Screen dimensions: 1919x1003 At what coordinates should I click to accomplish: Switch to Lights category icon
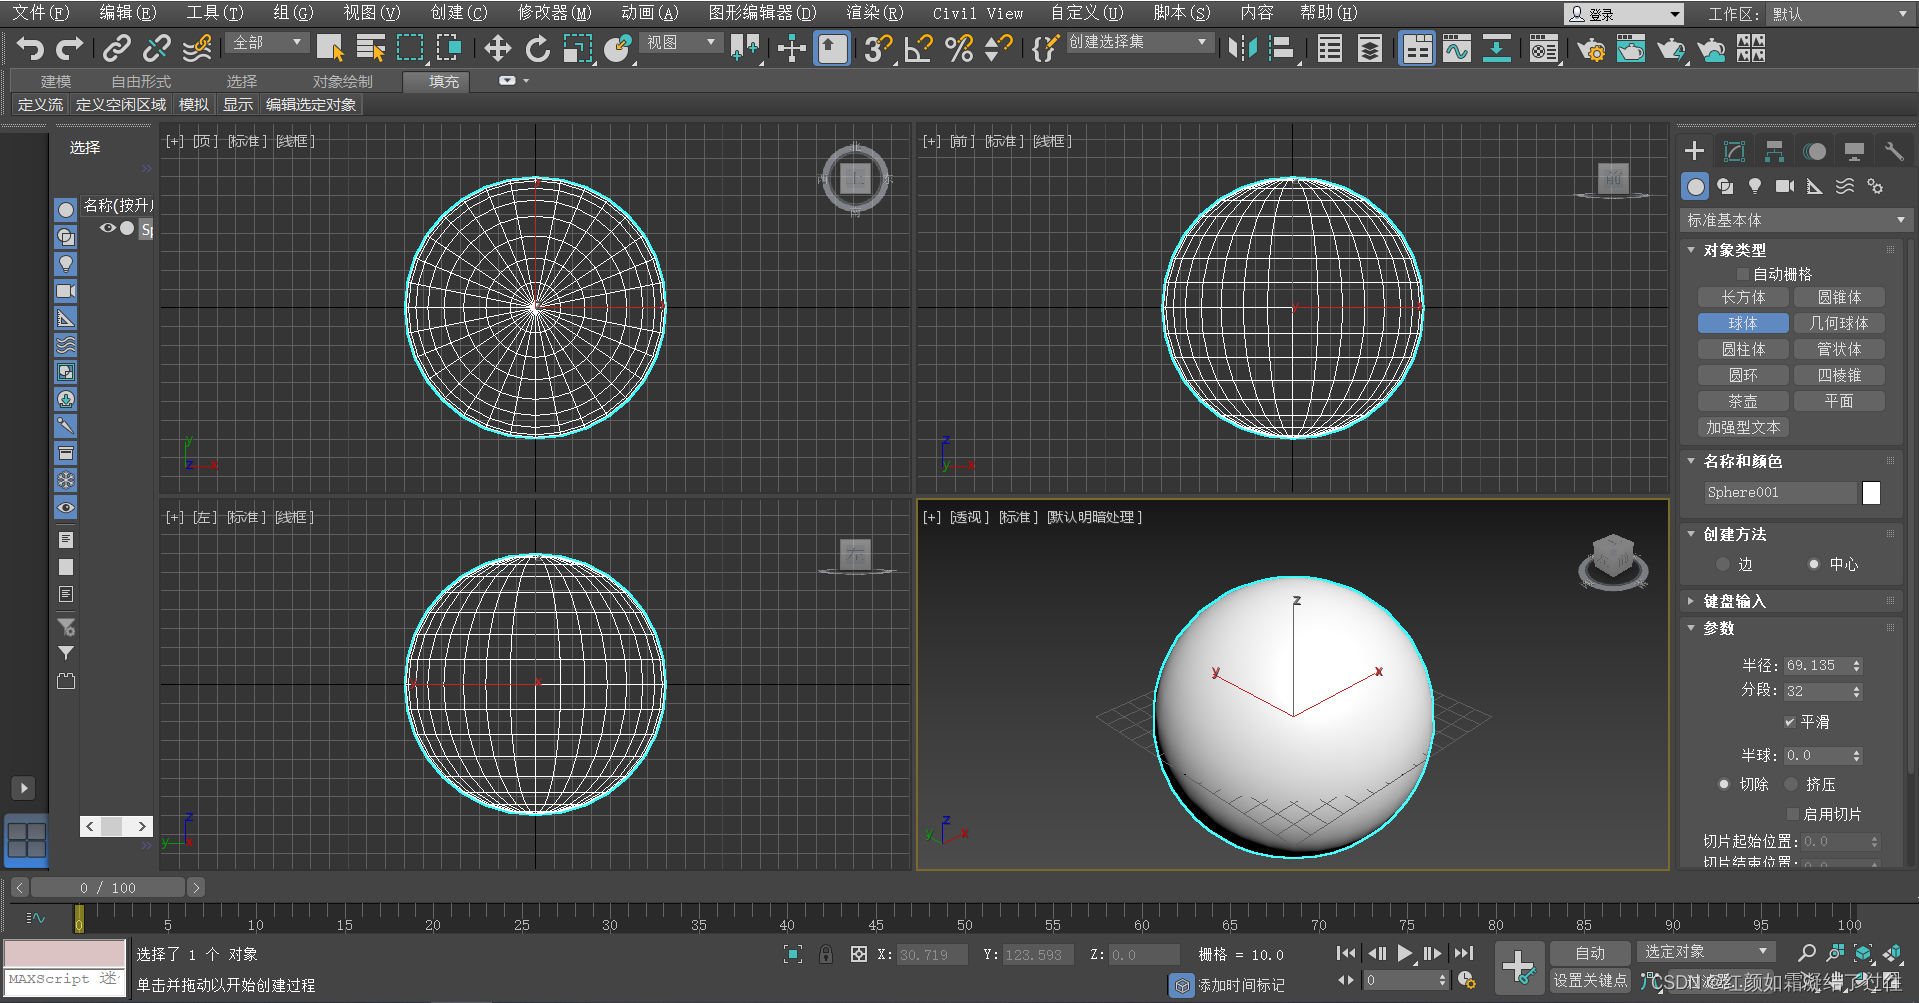coord(1754,186)
